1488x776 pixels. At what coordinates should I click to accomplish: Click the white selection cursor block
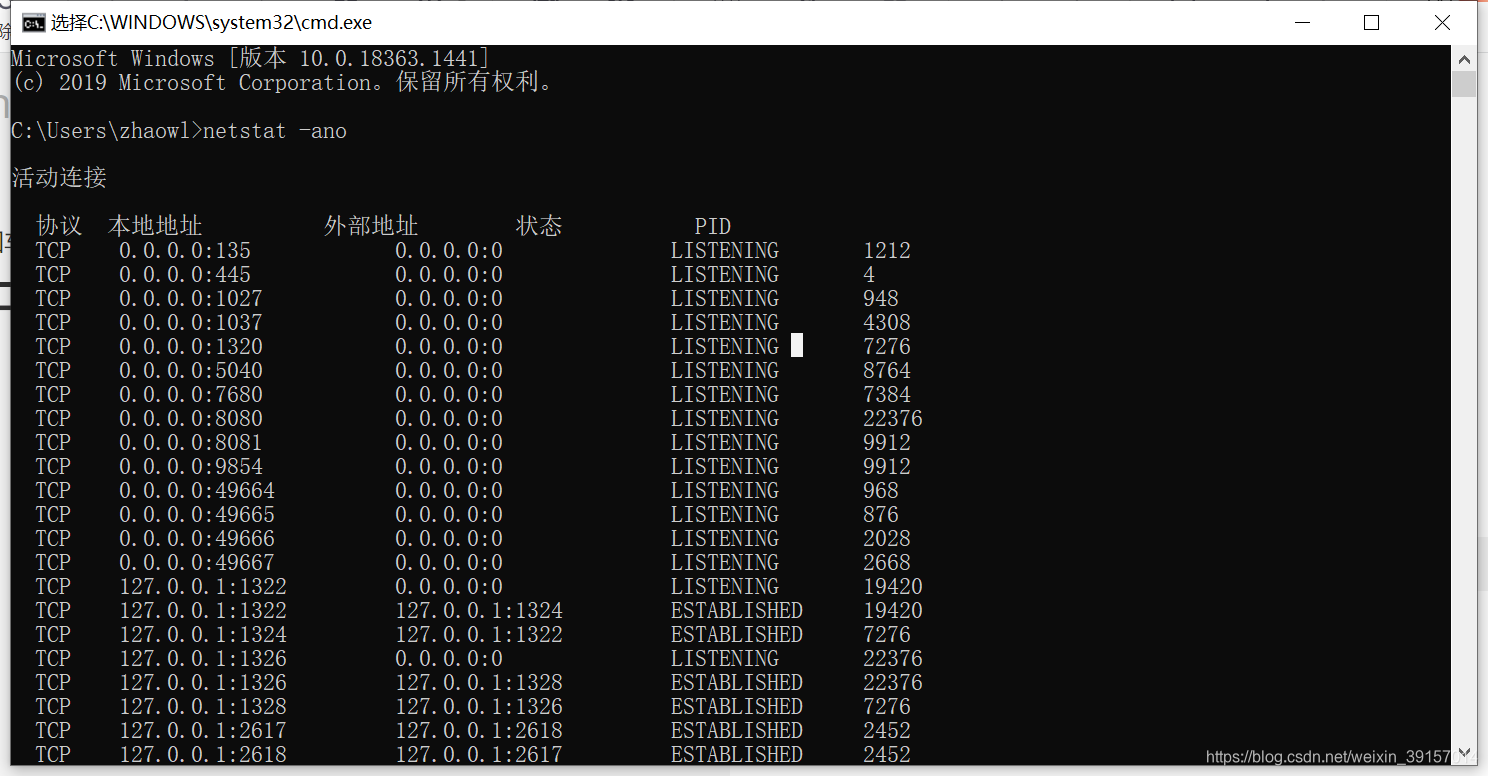point(797,345)
